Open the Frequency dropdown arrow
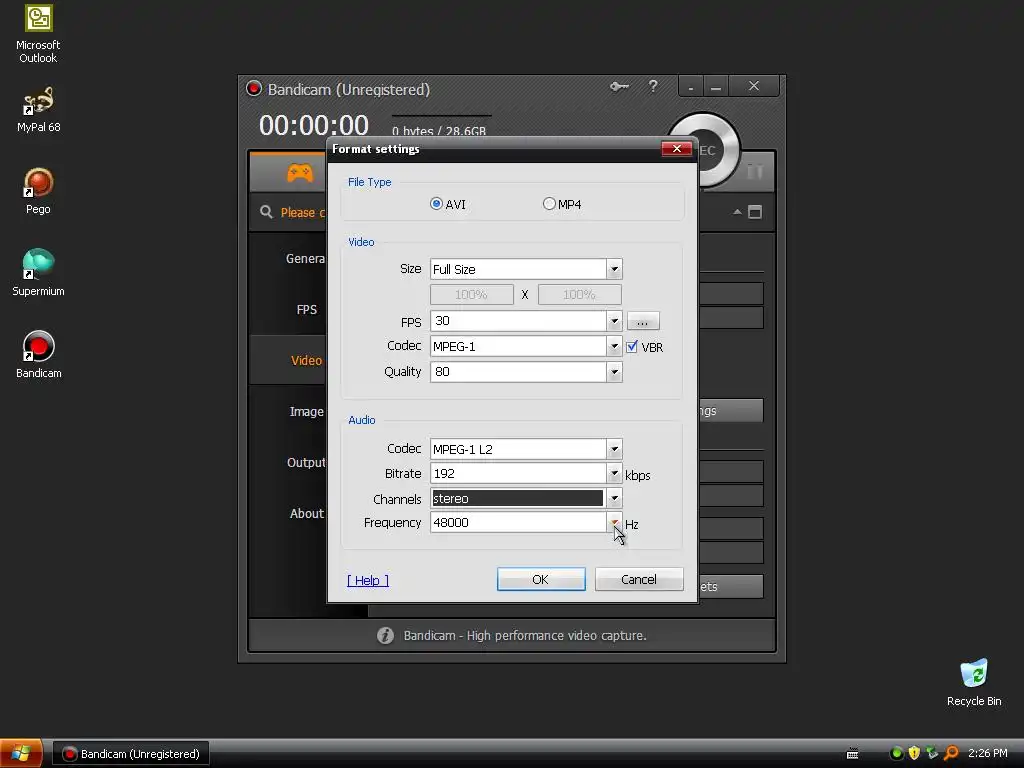The height and width of the screenshot is (768, 1024). point(614,522)
